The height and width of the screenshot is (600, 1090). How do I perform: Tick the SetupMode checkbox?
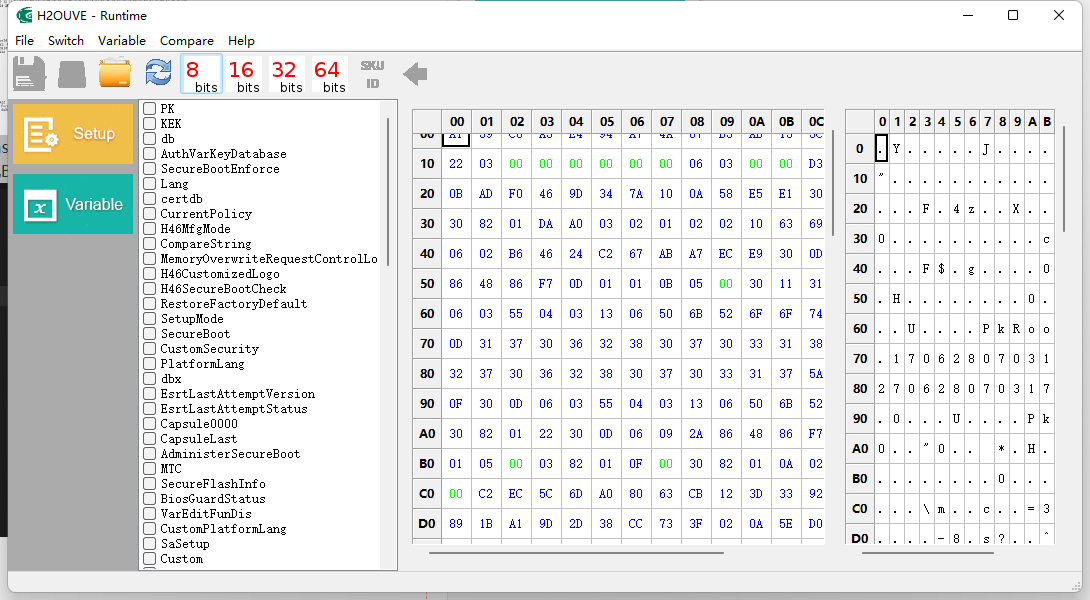pos(149,318)
